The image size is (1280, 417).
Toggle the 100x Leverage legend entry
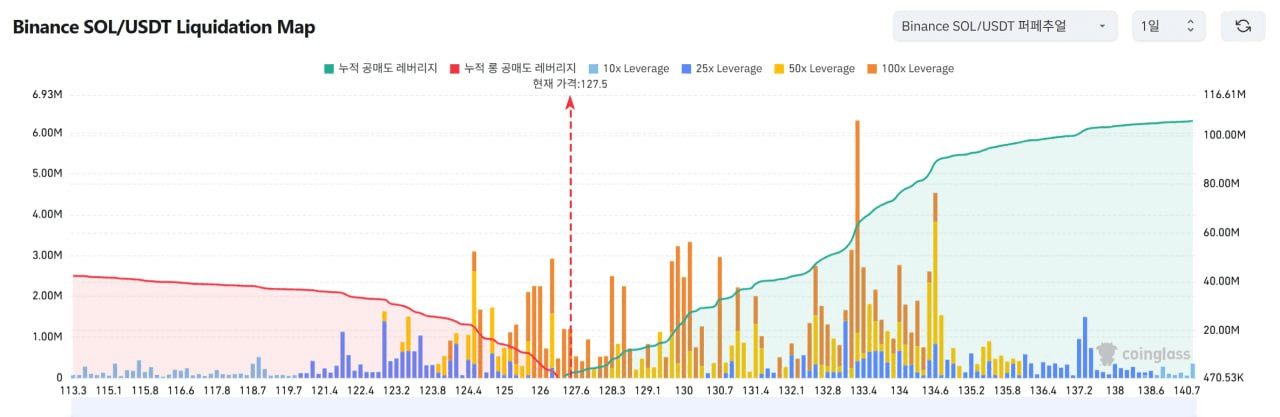tap(910, 68)
